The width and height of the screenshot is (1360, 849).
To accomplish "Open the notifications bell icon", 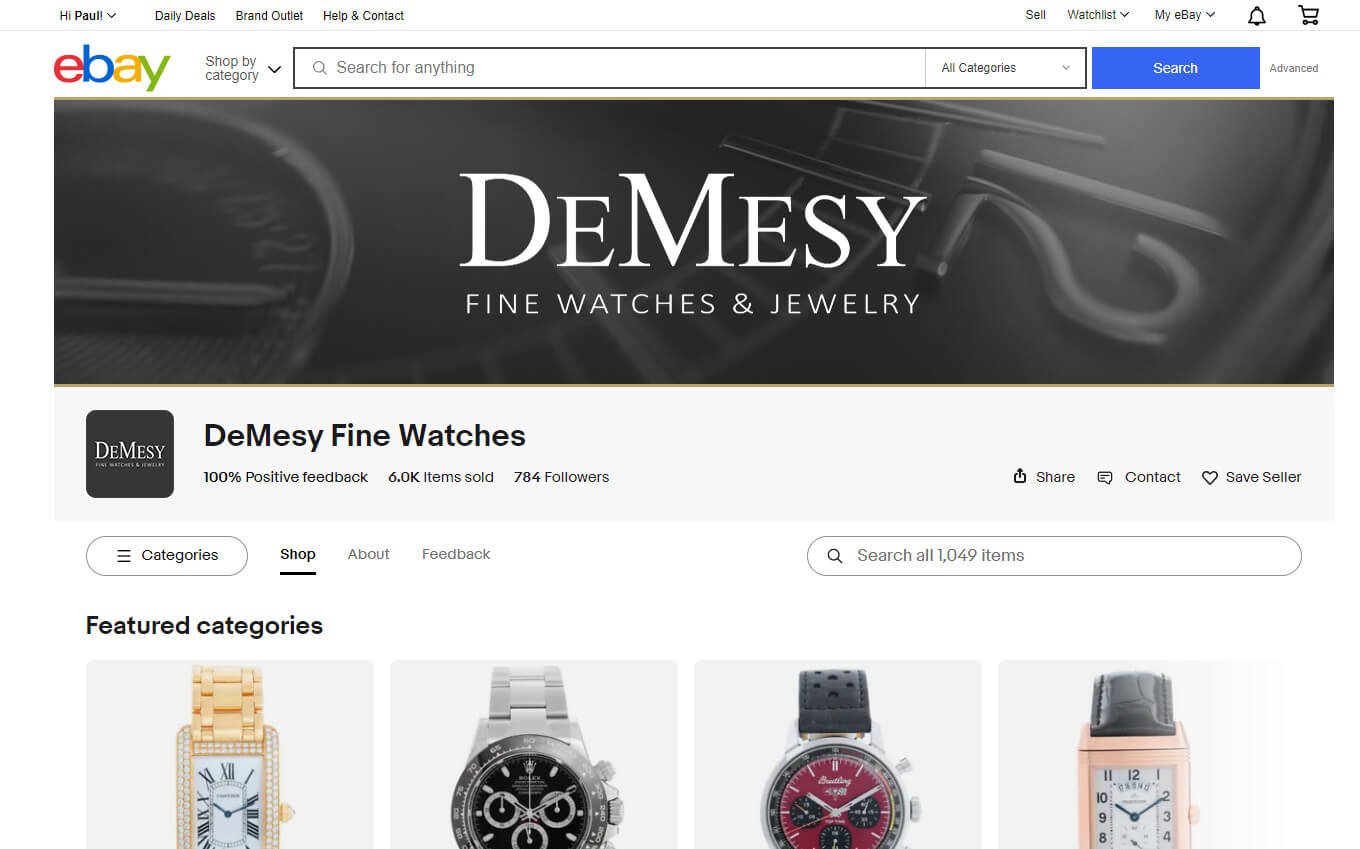I will tap(1257, 15).
